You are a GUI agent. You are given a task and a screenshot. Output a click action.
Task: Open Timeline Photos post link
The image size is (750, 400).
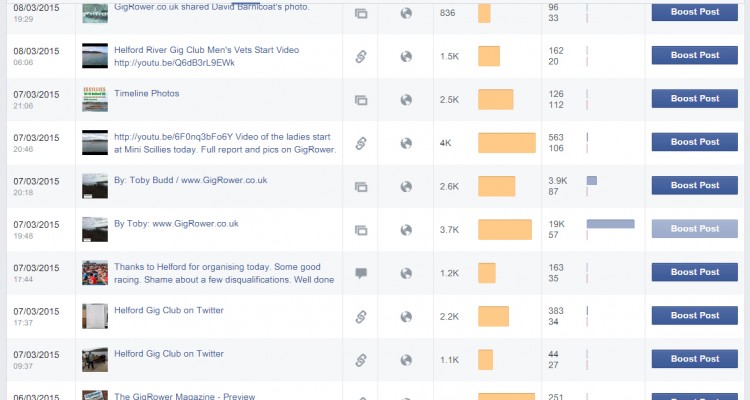point(146,93)
